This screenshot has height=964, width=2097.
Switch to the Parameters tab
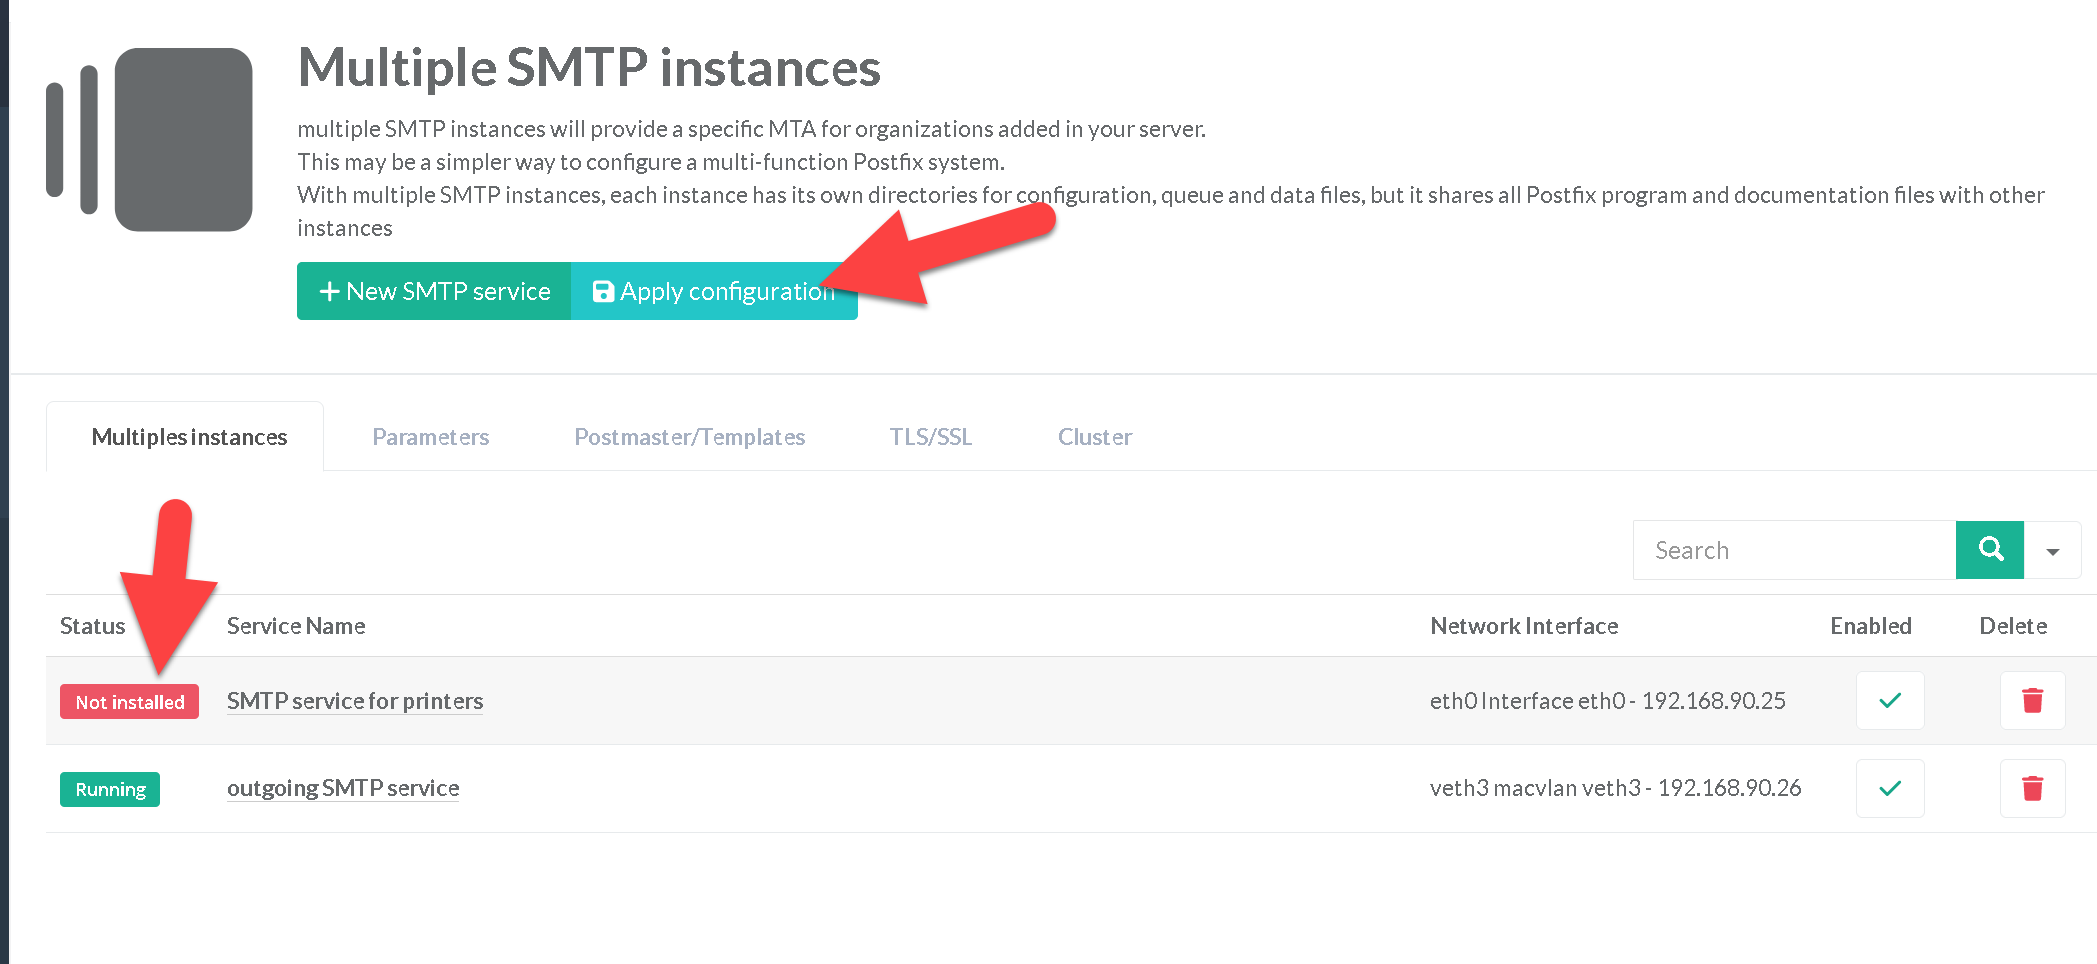[x=430, y=437]
